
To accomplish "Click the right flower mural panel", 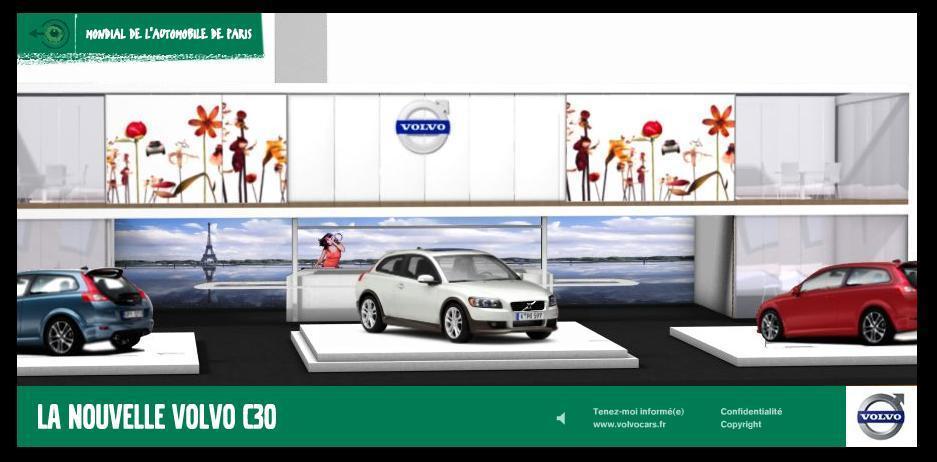I will pyautogui.click(x=650, y=148).
